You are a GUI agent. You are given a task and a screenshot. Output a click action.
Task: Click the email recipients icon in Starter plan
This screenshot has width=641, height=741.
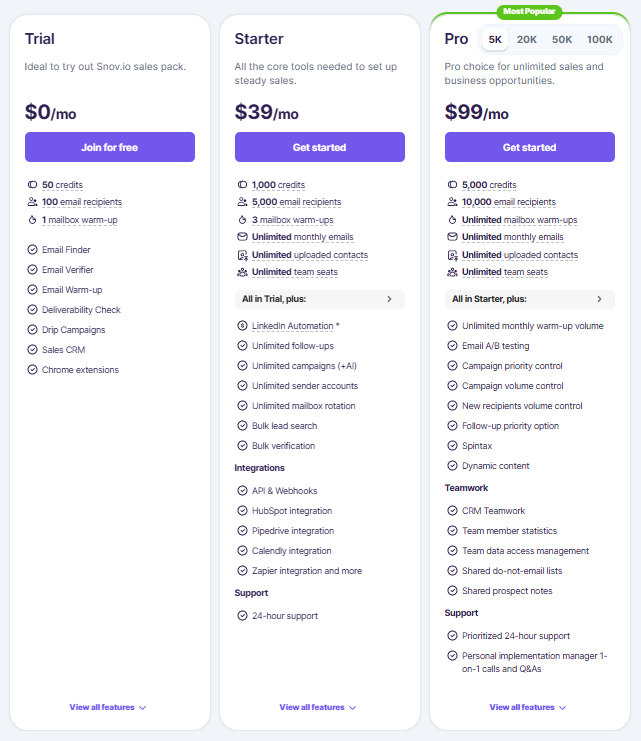point(242,202)
